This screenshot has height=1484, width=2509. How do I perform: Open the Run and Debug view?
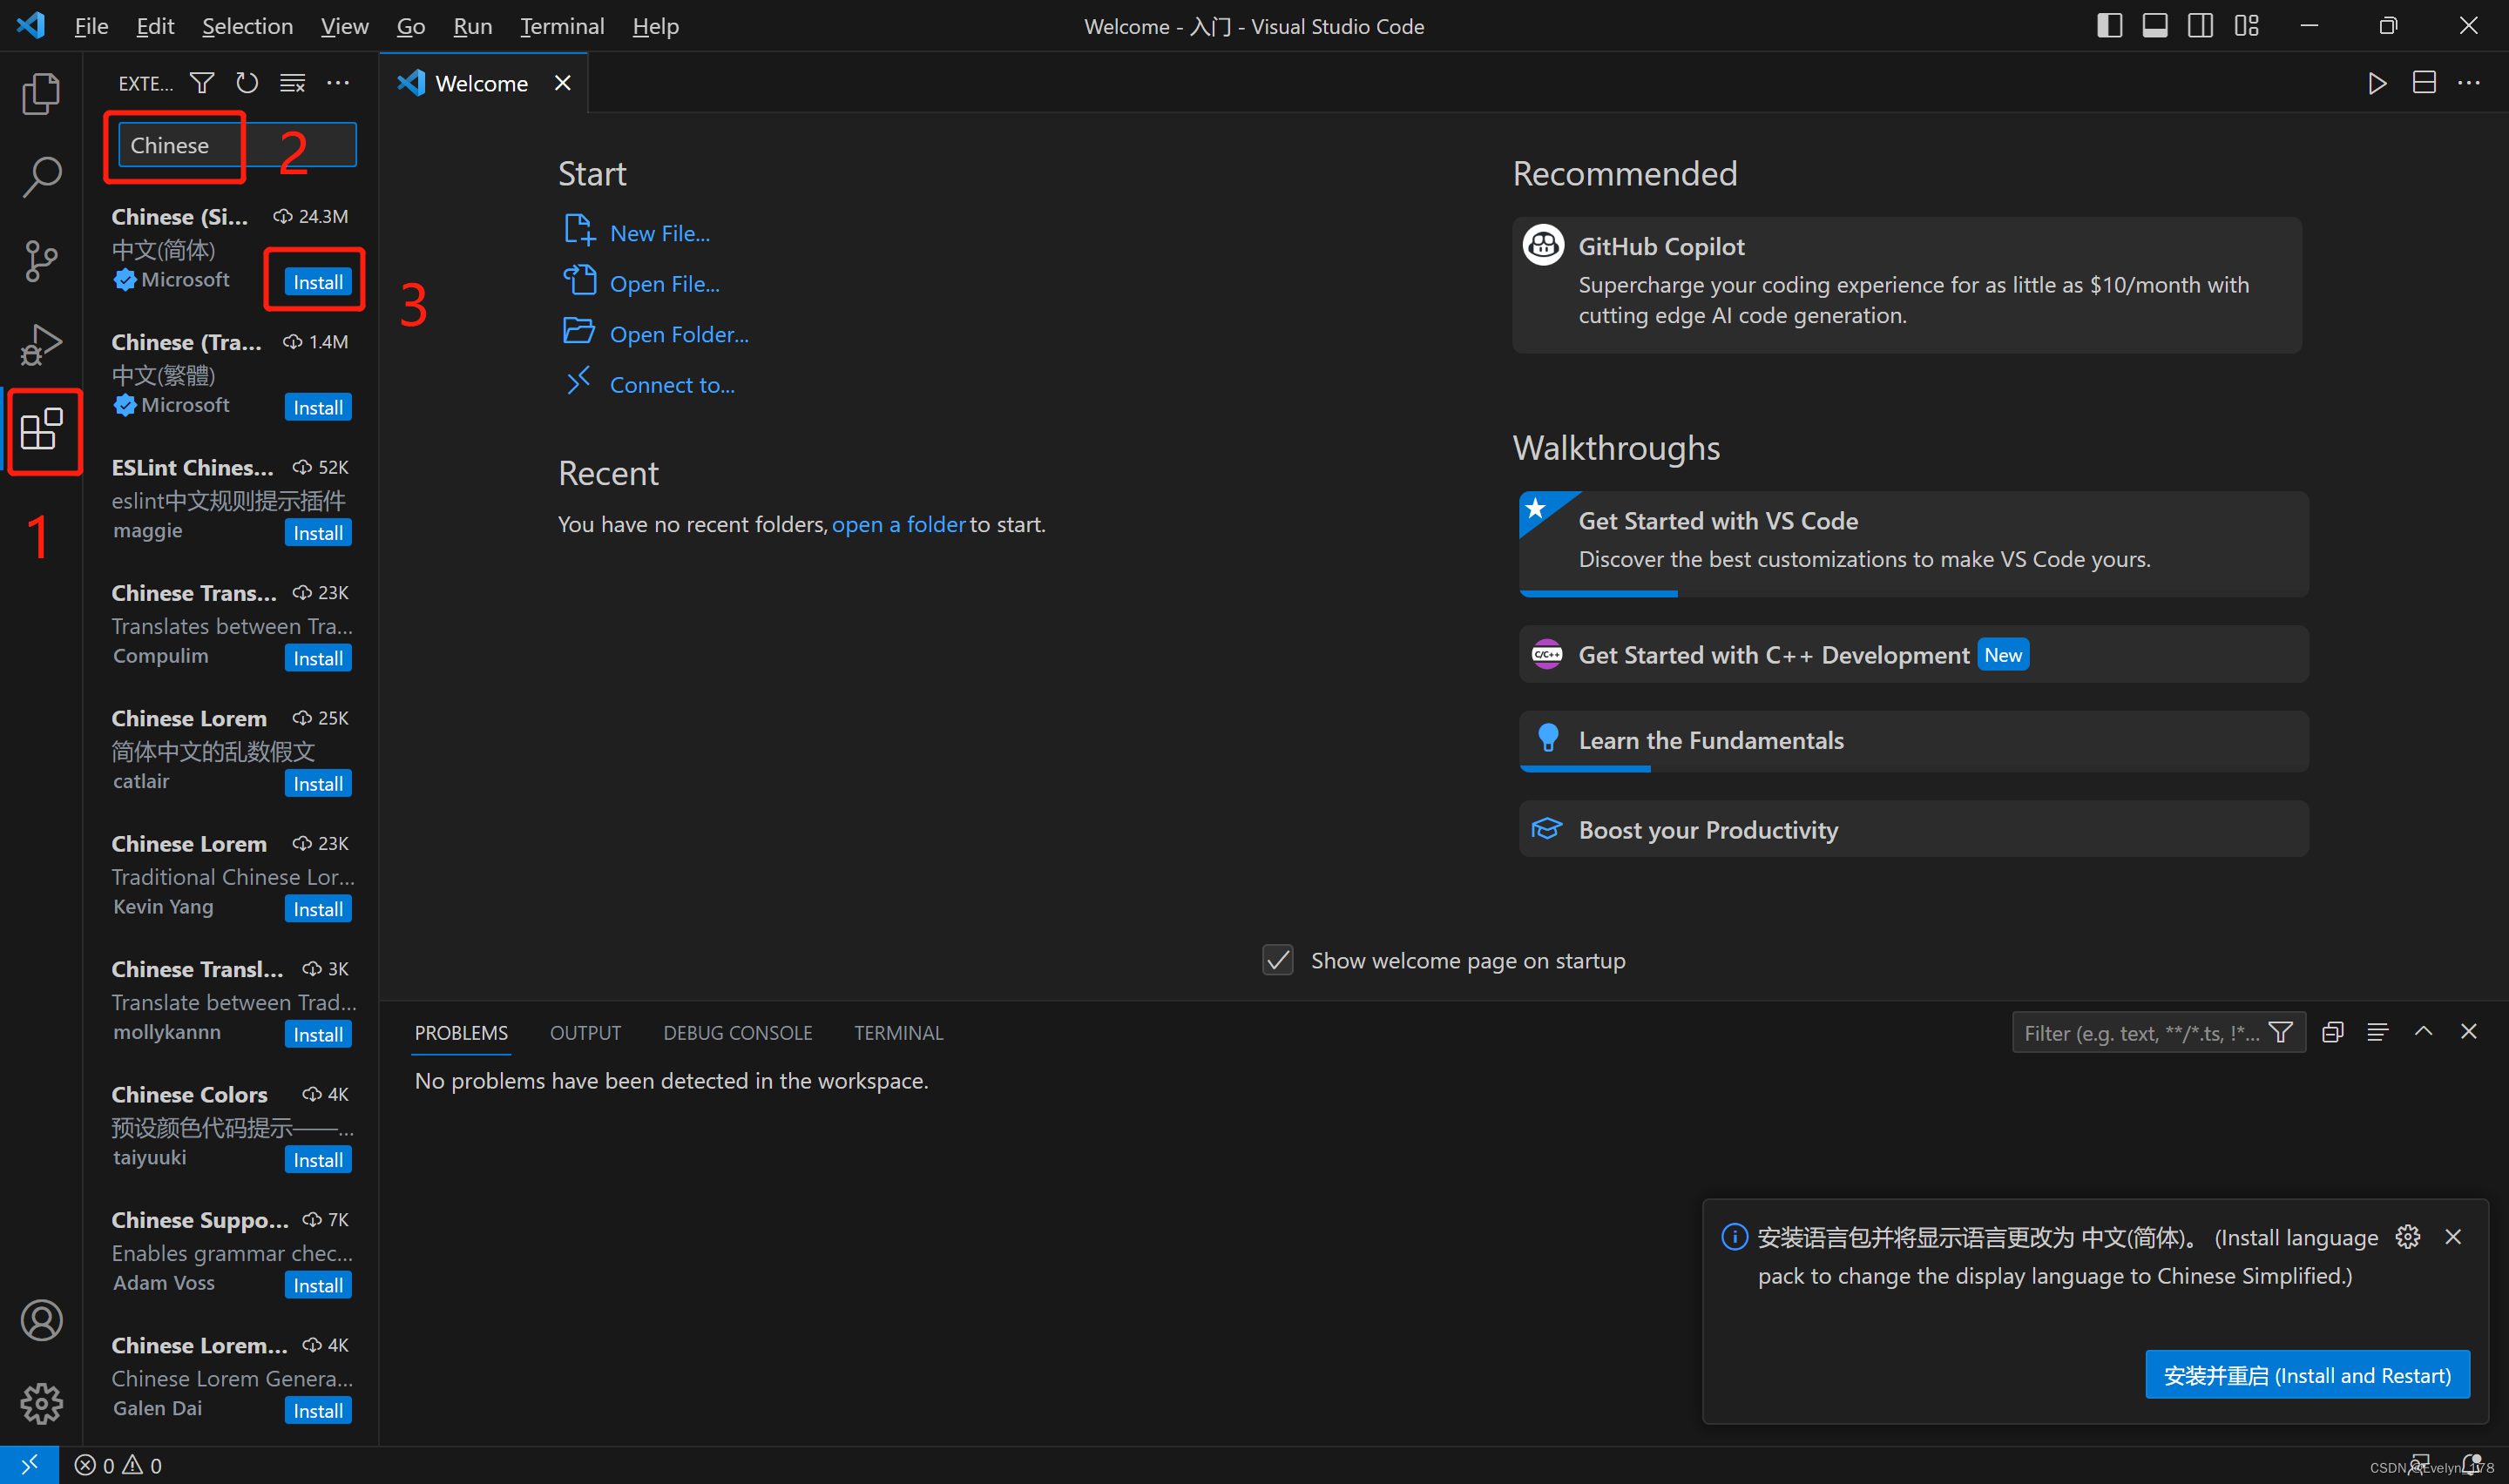coord(42,343)
